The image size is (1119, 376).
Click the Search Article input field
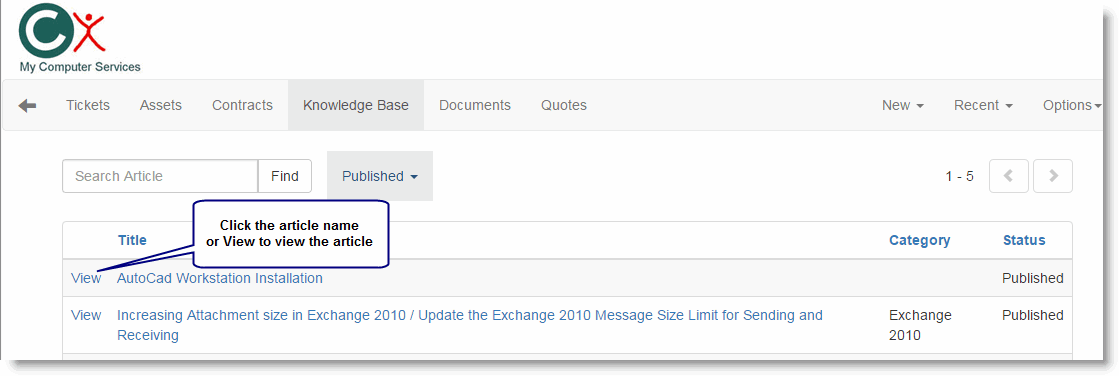[x=160, y=176]
